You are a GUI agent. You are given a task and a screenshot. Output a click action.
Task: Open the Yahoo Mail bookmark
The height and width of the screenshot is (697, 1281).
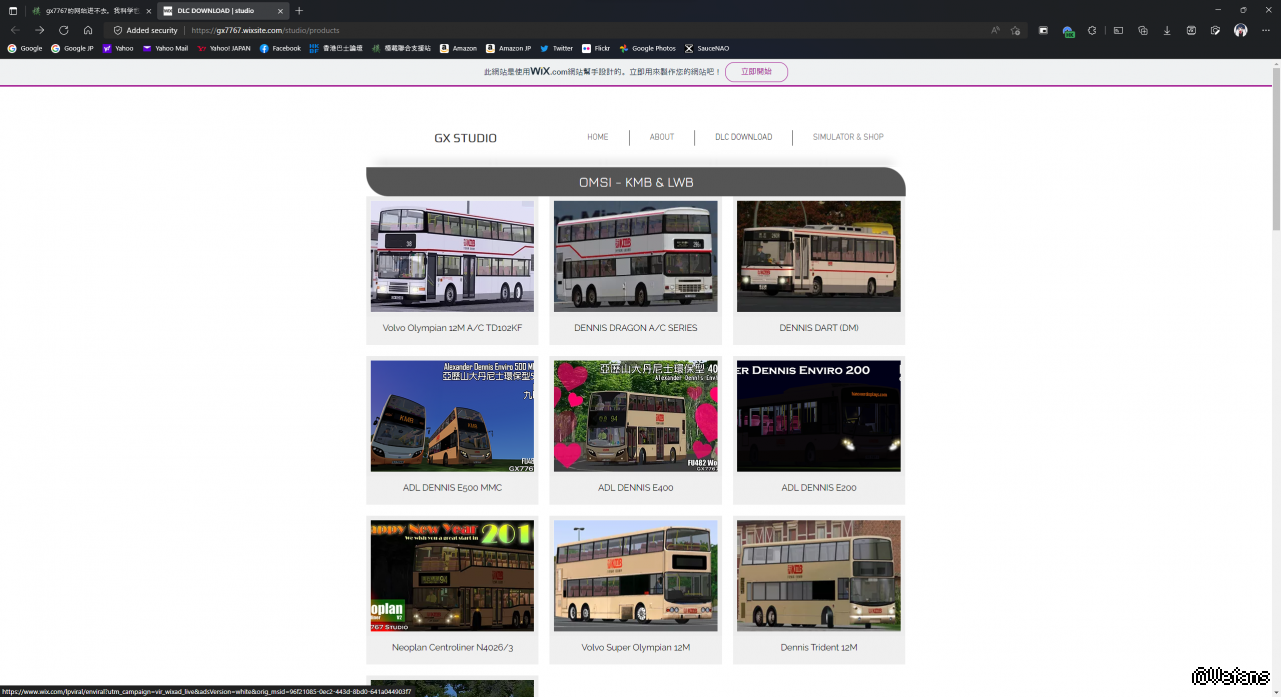(x=165, y=48)
